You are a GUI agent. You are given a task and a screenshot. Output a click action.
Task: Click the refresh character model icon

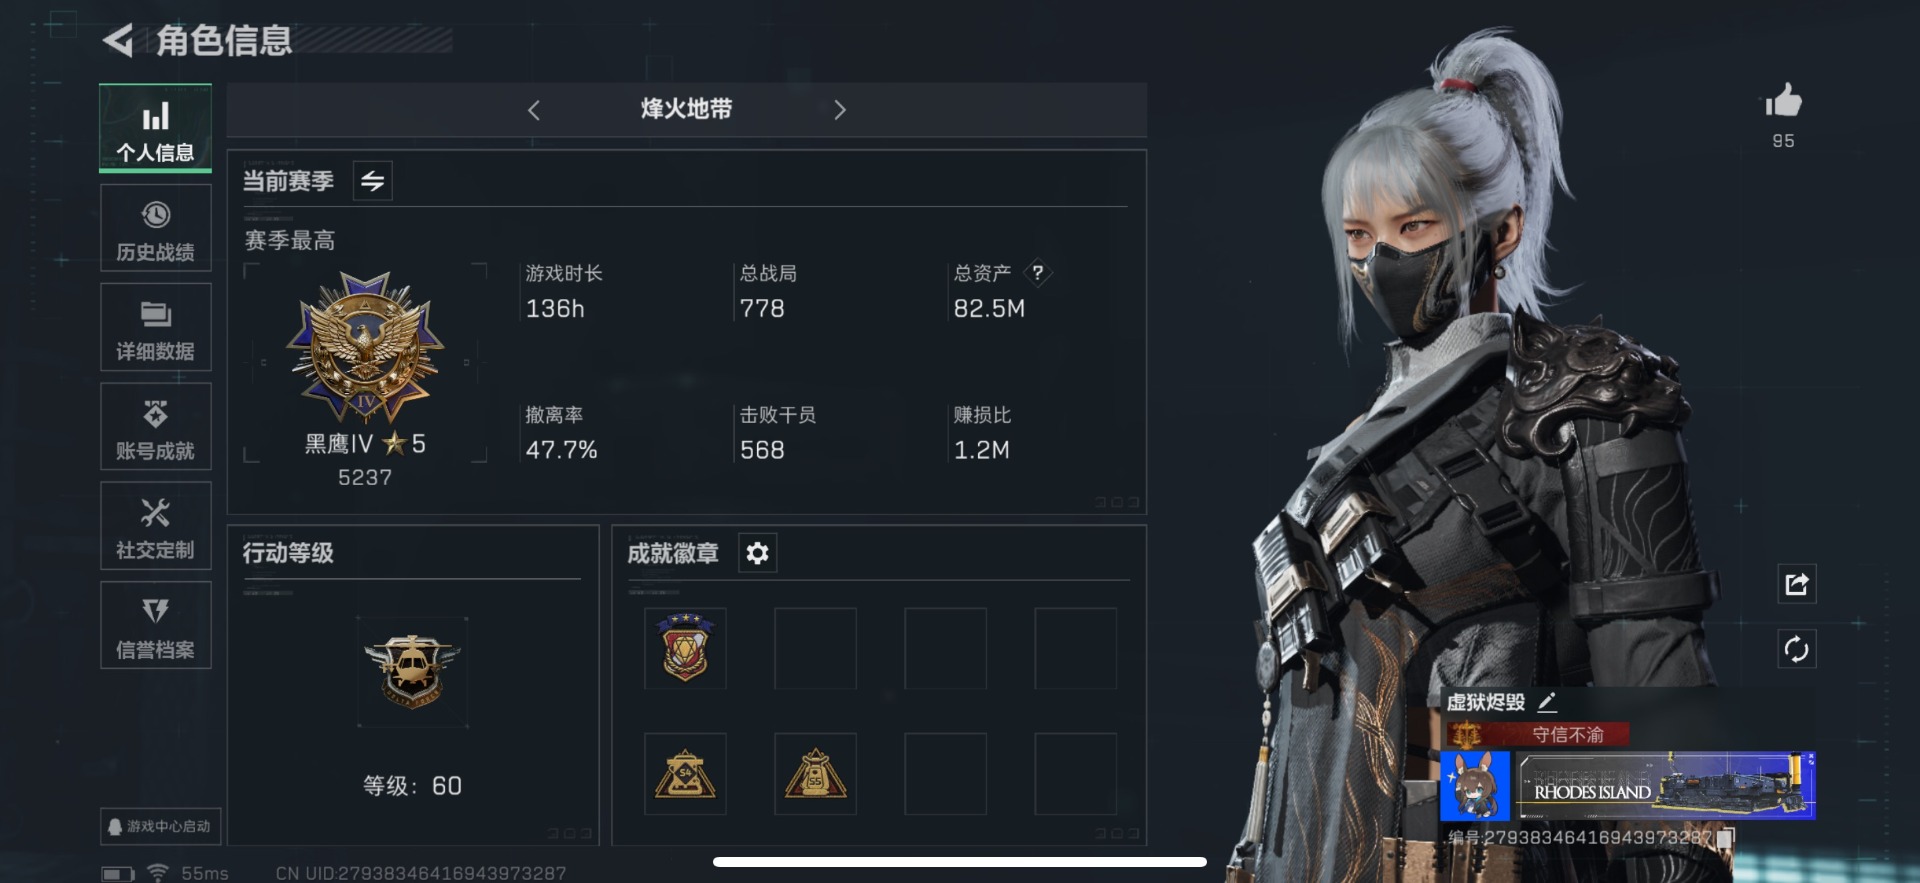1796,649
